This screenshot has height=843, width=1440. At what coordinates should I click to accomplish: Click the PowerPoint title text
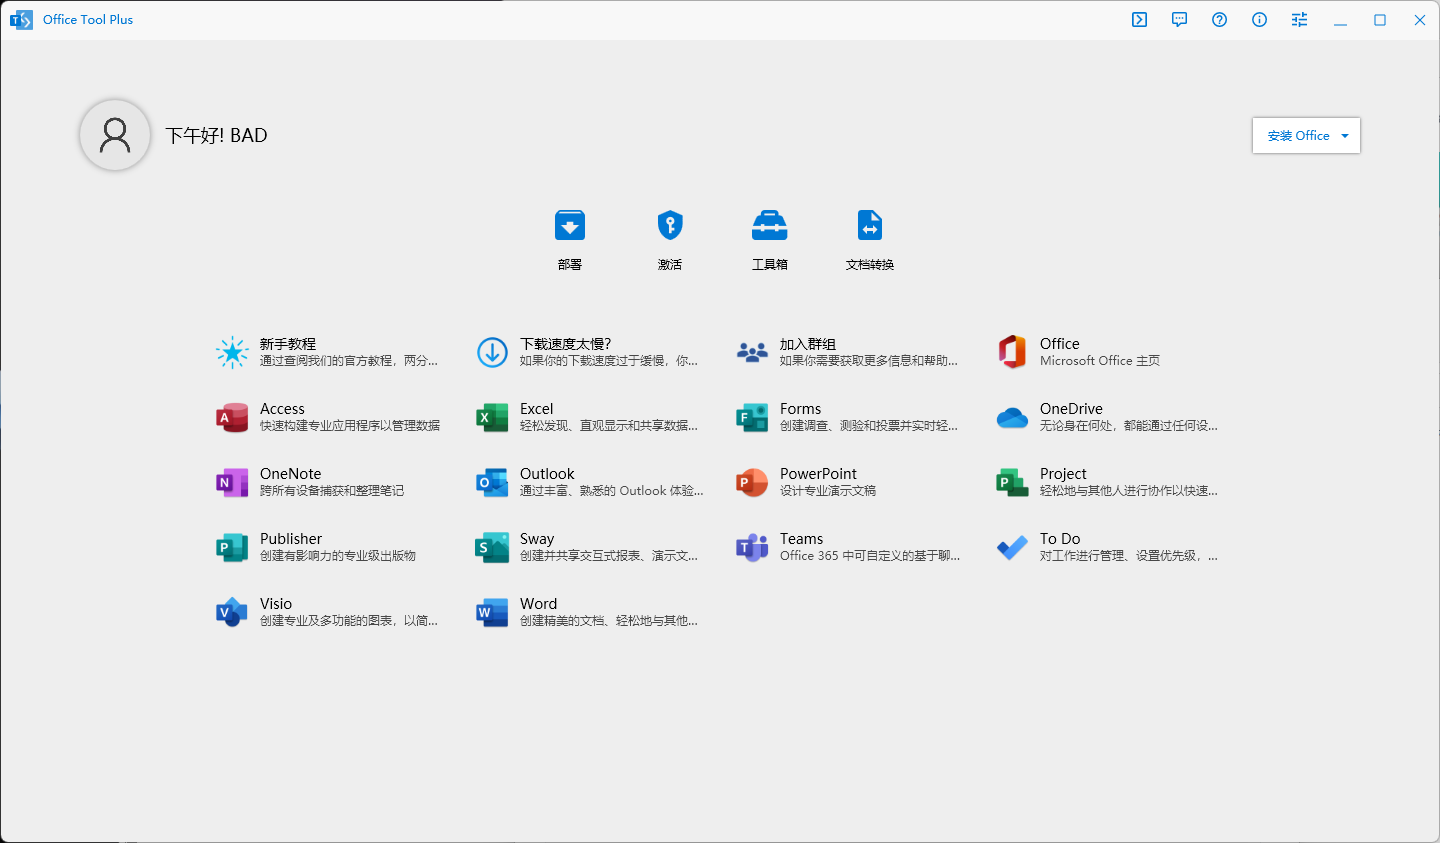point(818,474)
